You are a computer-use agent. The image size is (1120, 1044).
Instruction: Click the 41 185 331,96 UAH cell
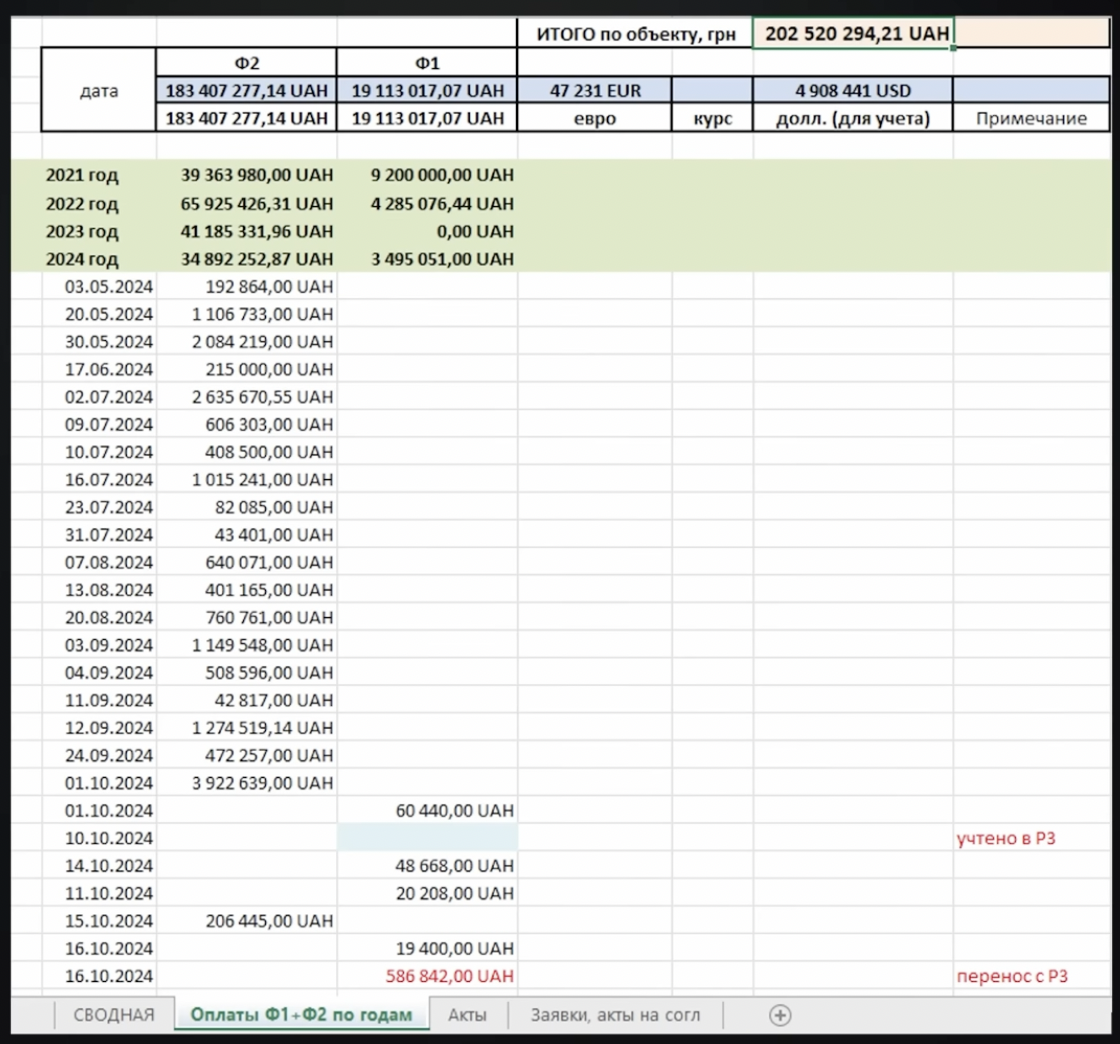click(246, 231)
